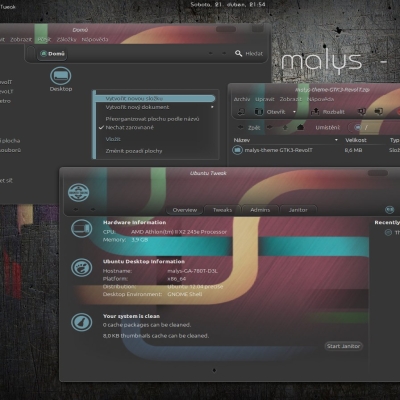Click Ubuntu Desktop Information GNOME icon
This screenshot has height=400, width=400.
[82, 268]
